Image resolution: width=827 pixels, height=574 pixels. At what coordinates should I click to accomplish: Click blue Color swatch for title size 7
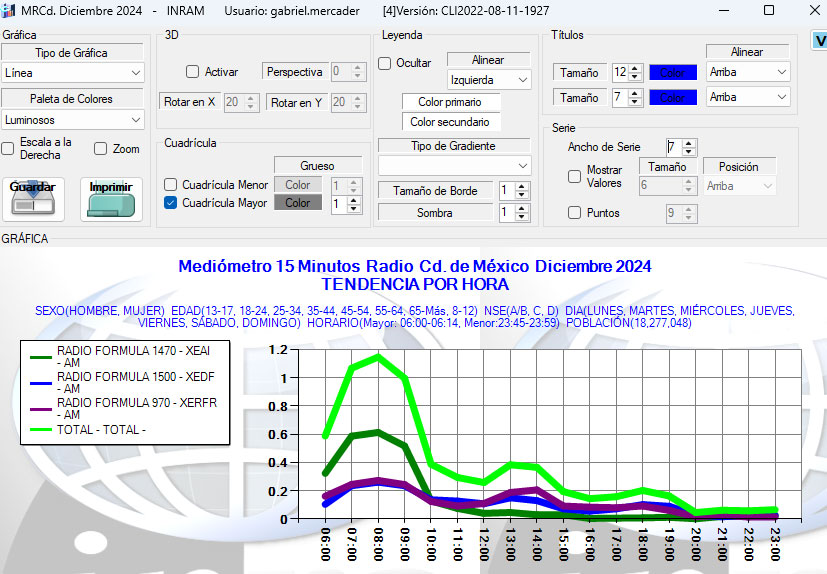[672, 98]
